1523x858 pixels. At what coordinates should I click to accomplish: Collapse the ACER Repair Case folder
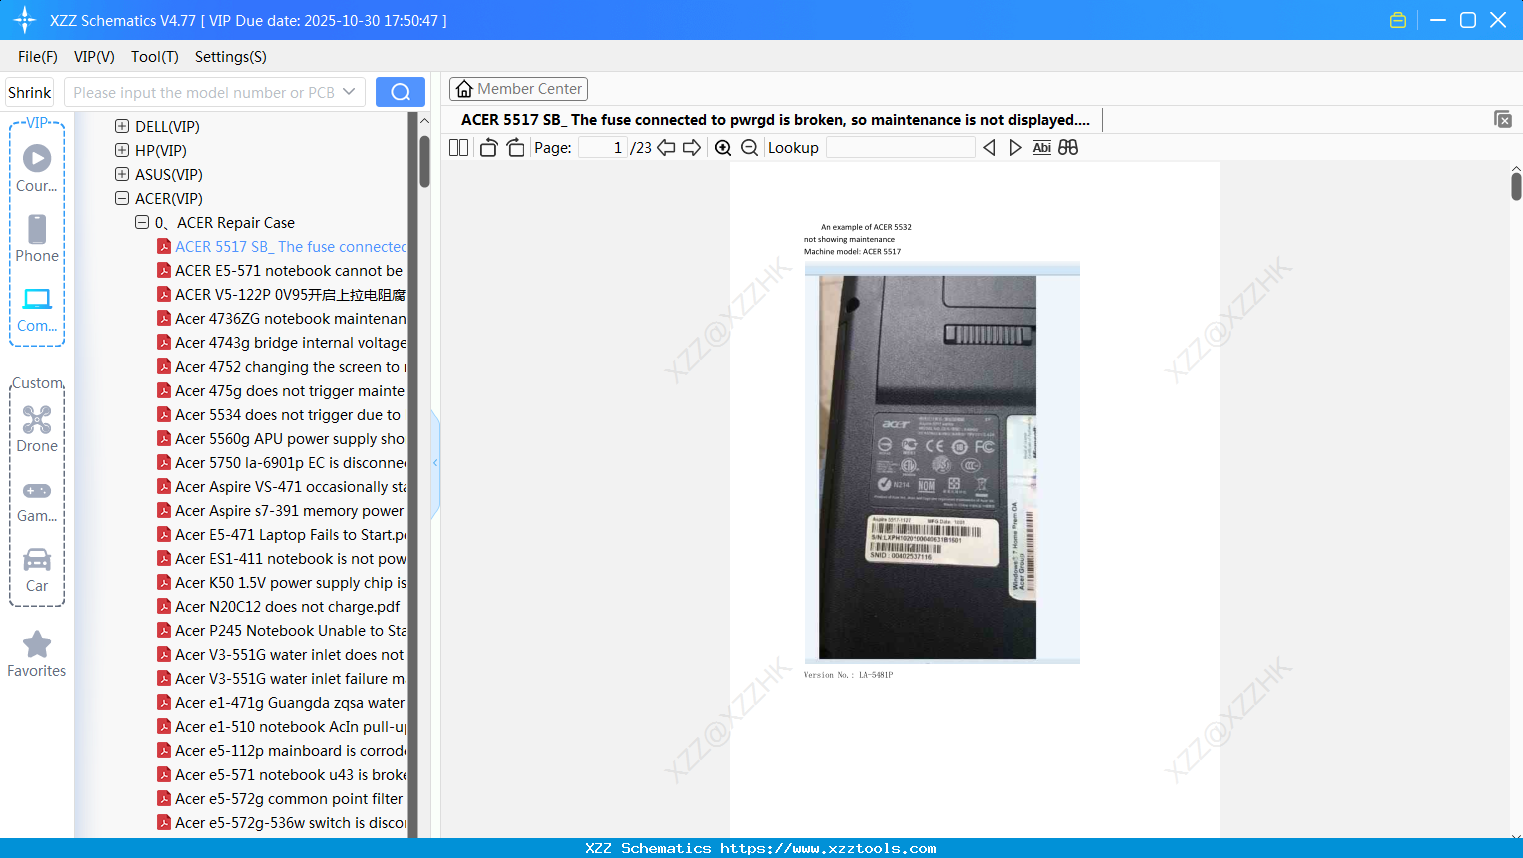pos(142,223)
